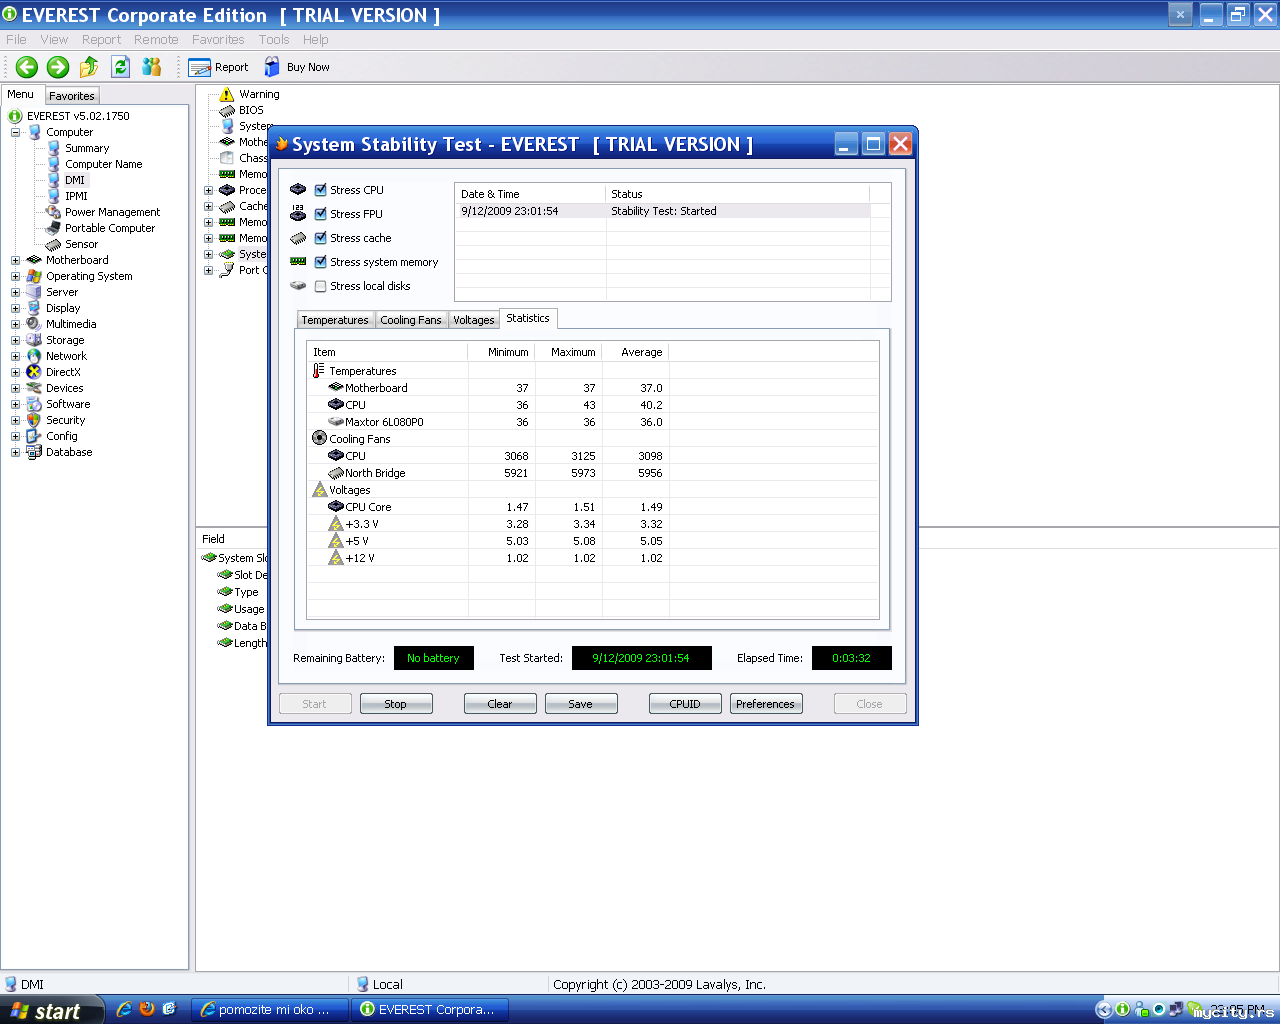Click the Maximum column header in Statistics
Image resolution: width=1280 pixels, height=1024 pixels.
tap(569, 352)
